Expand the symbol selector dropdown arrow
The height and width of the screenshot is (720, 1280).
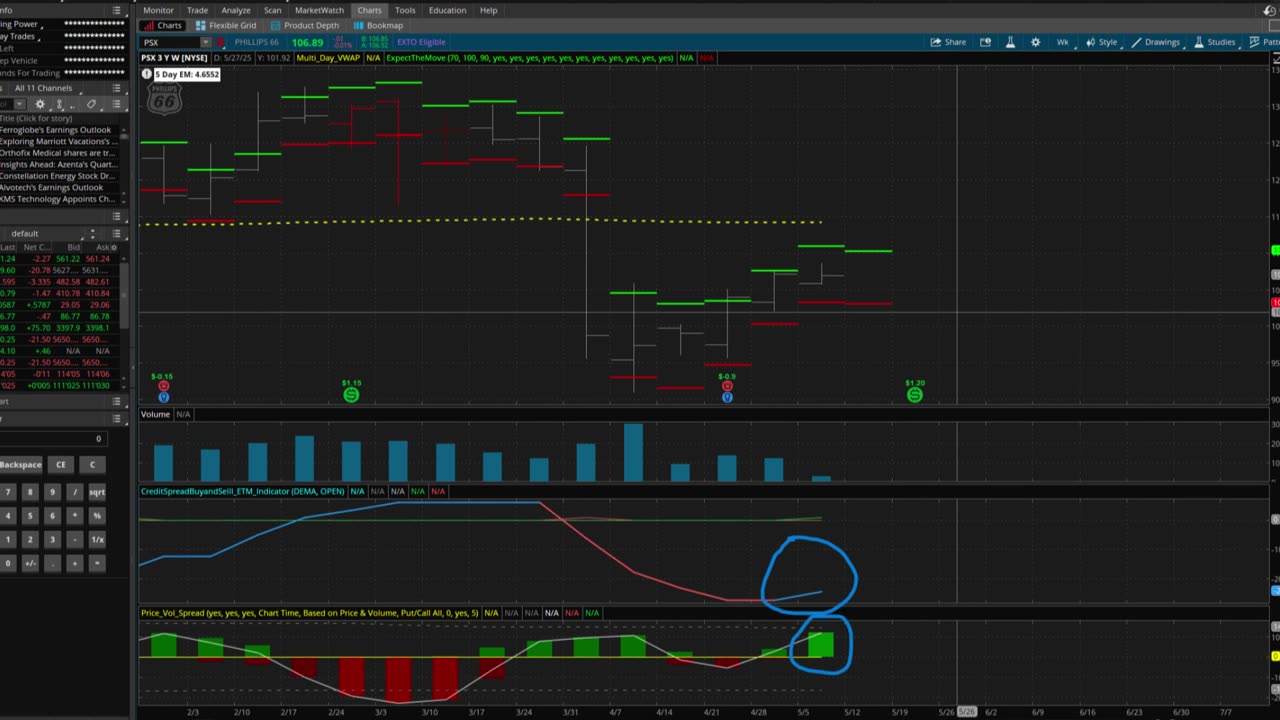[205, 42]
